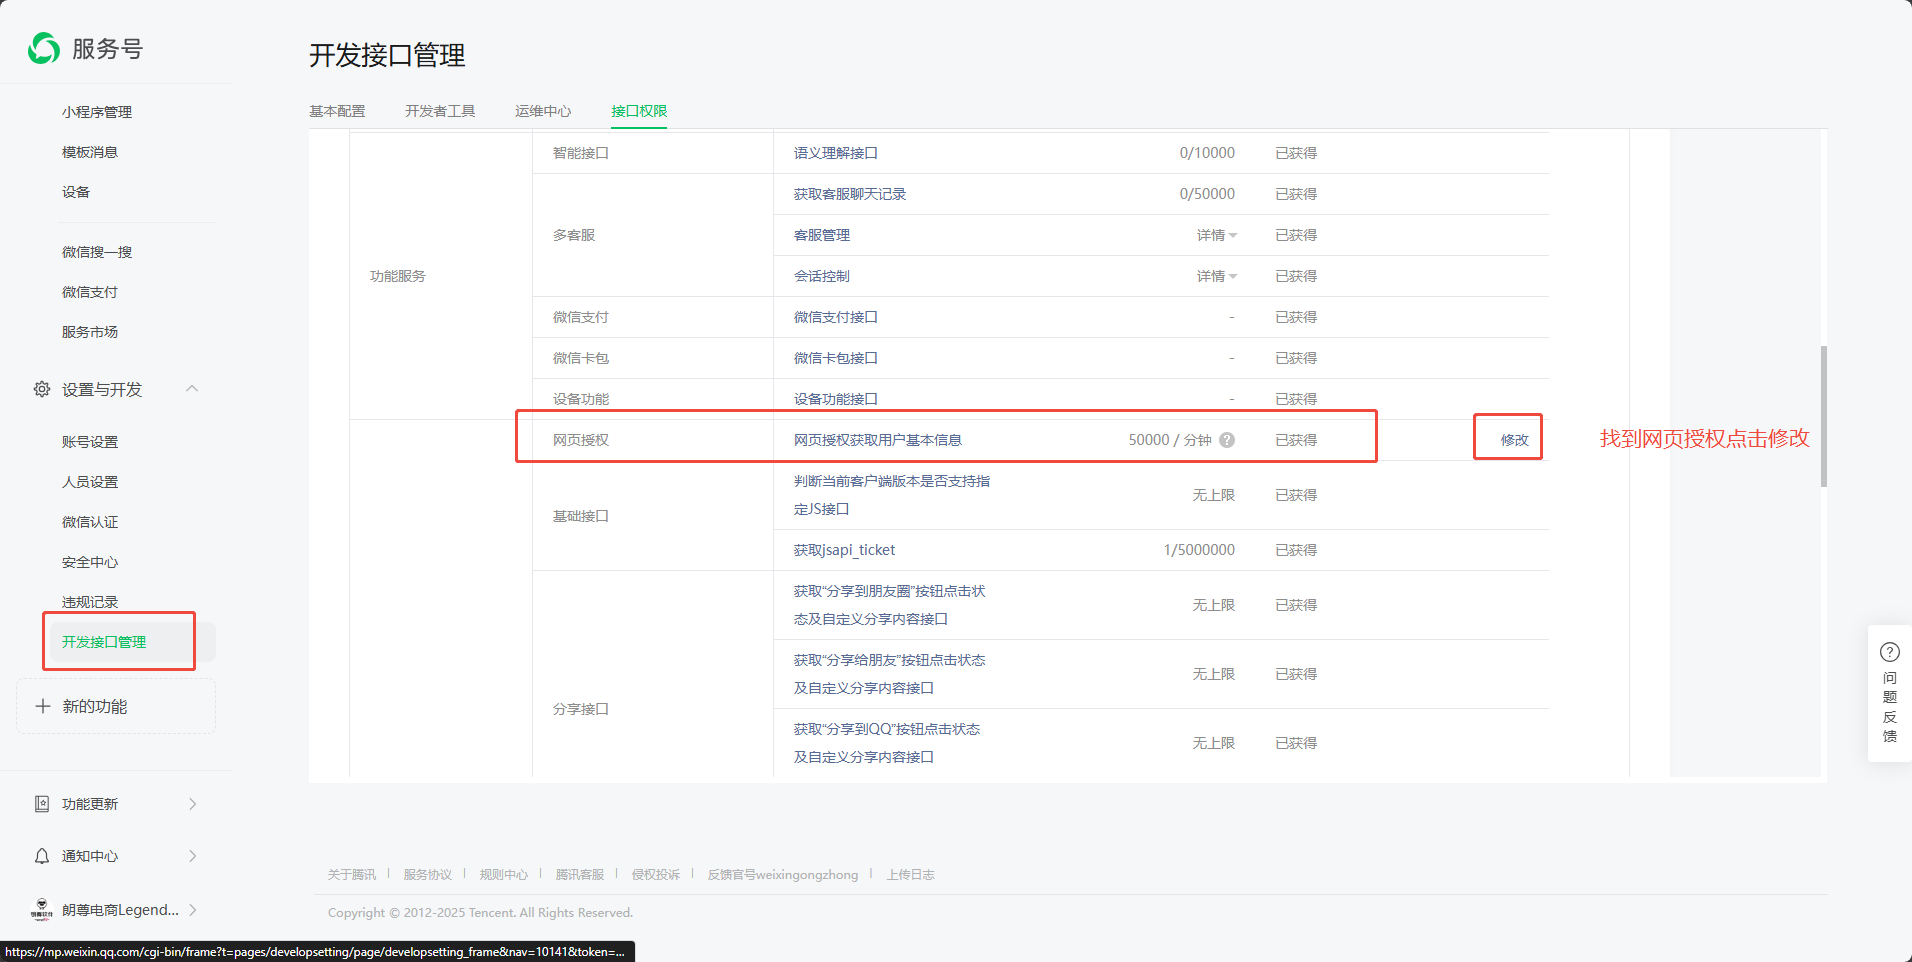Expand the 功能更新 arrow
Image resolution: width=1912 pixels, height=962 pixels.
pyautogui.click(x=192, y=804)
